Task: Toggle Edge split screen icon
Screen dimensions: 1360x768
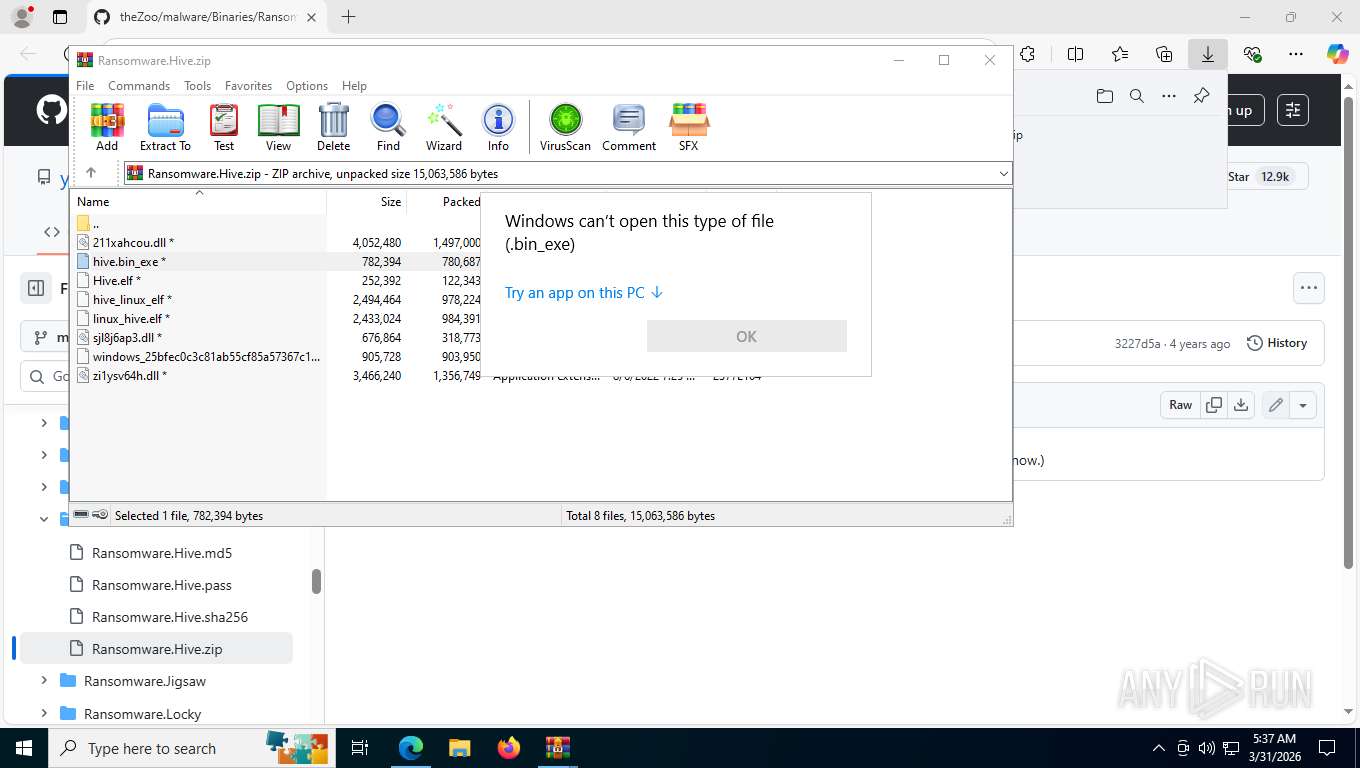Action: pyautogui.click(x=1076, y=54)
